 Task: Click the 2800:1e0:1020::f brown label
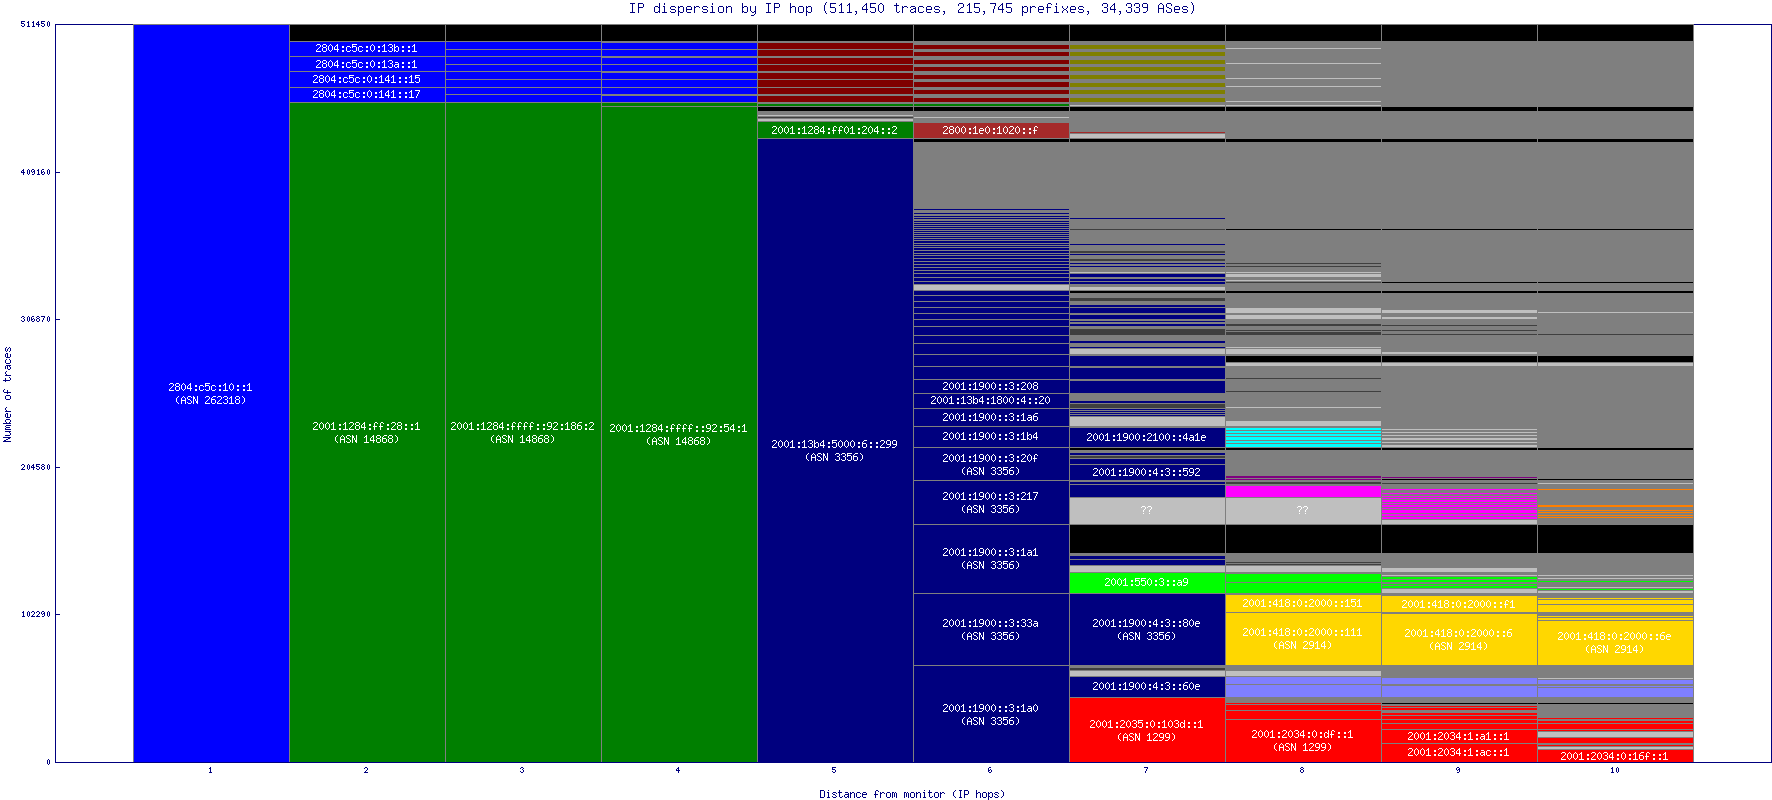[x=990, y=130]
